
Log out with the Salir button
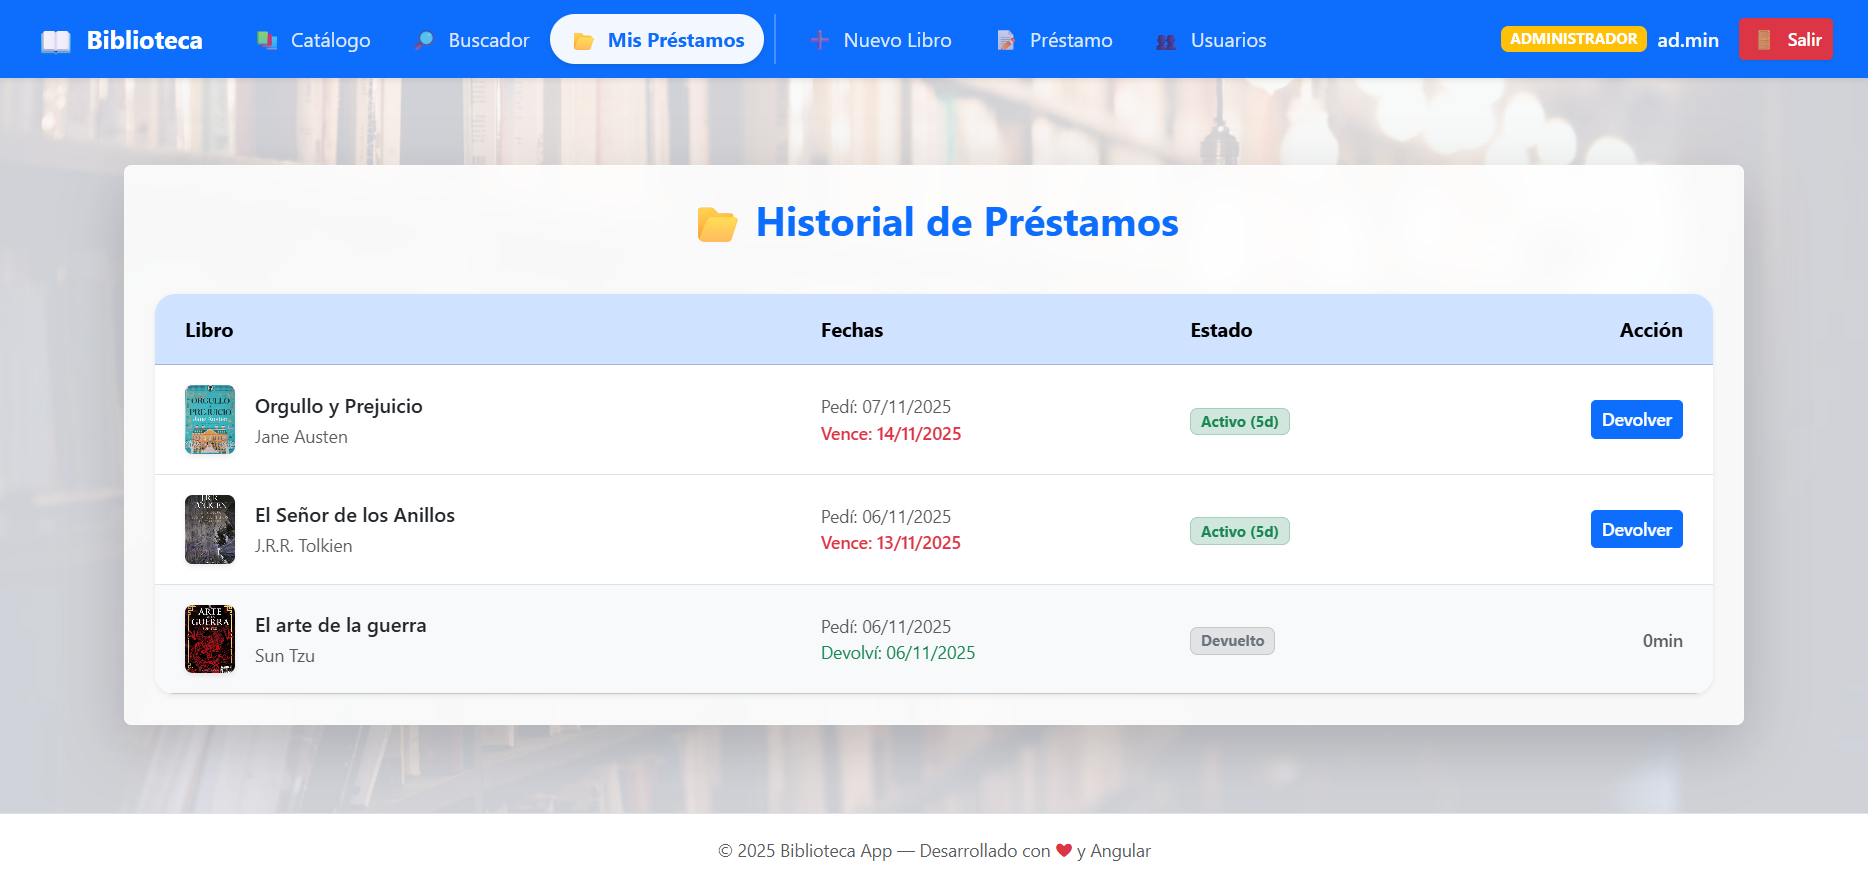[x=1786, y=39]
